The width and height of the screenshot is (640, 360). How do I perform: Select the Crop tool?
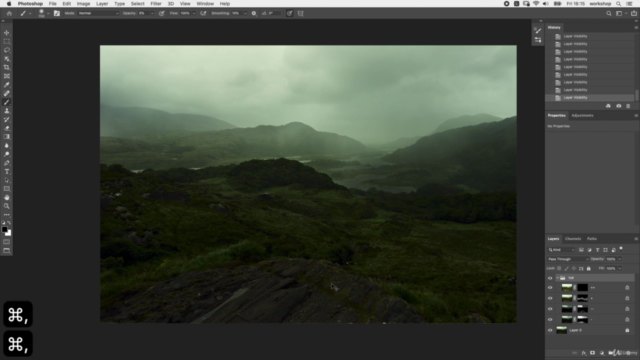pyautogui.click(x=7, y=67)
